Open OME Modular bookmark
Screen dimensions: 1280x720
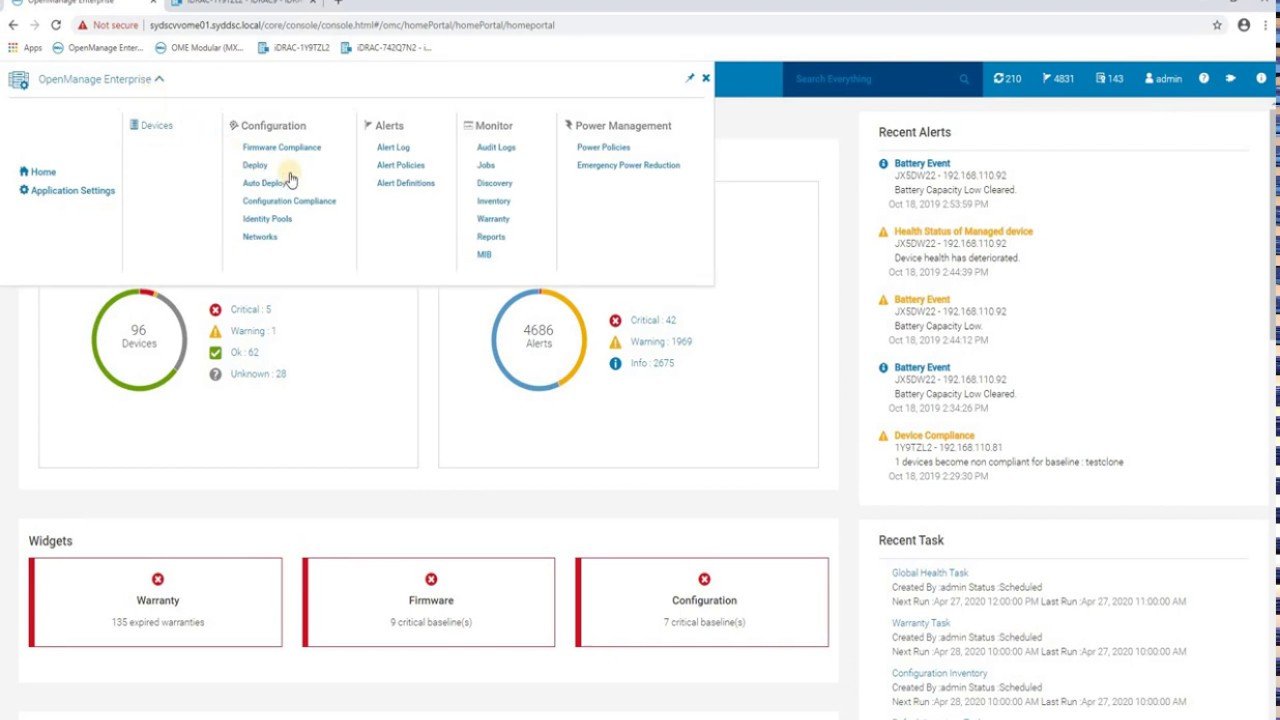[199, 47]
